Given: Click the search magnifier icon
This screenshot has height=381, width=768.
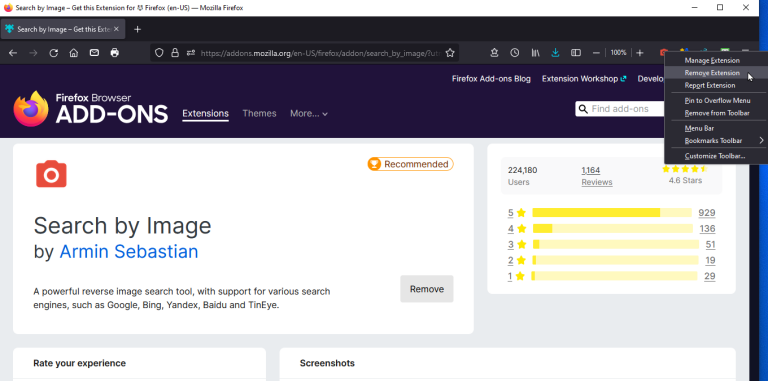Looking at the screenshot, I should click(x=583, y=109).
